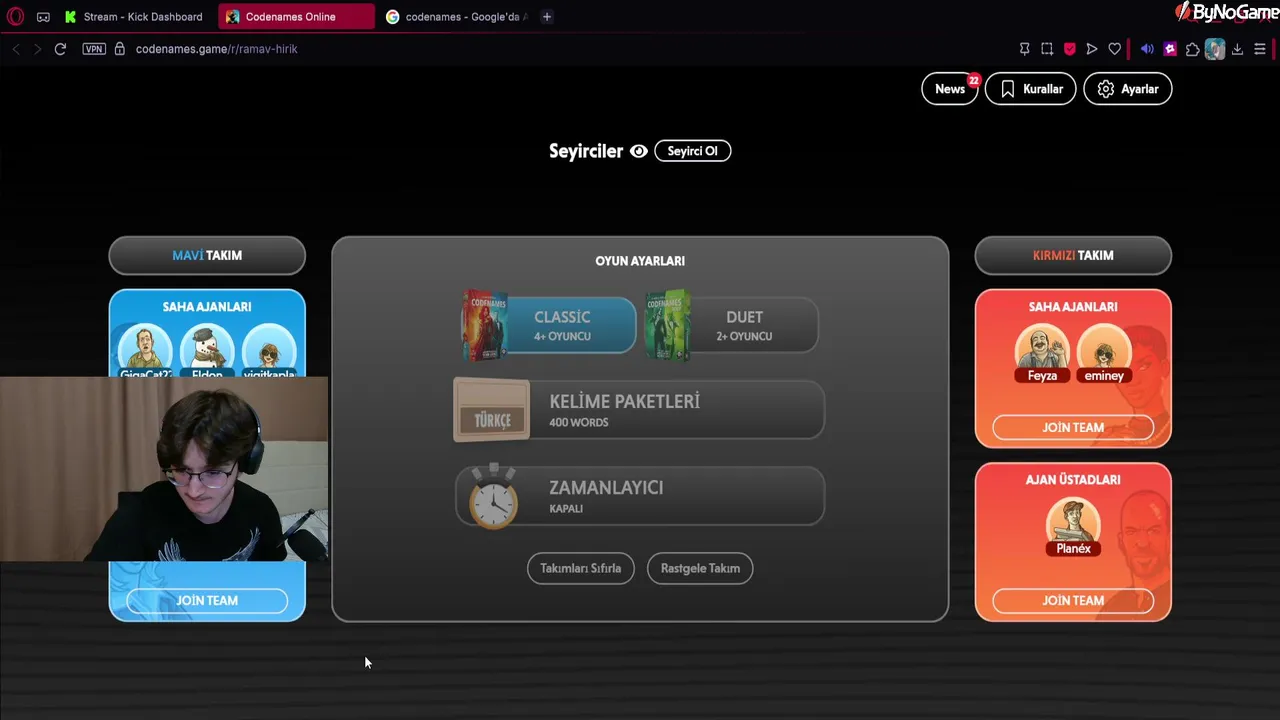Click the Takımları Sıfırla button
1280x720 pixels.
[581, 568]
